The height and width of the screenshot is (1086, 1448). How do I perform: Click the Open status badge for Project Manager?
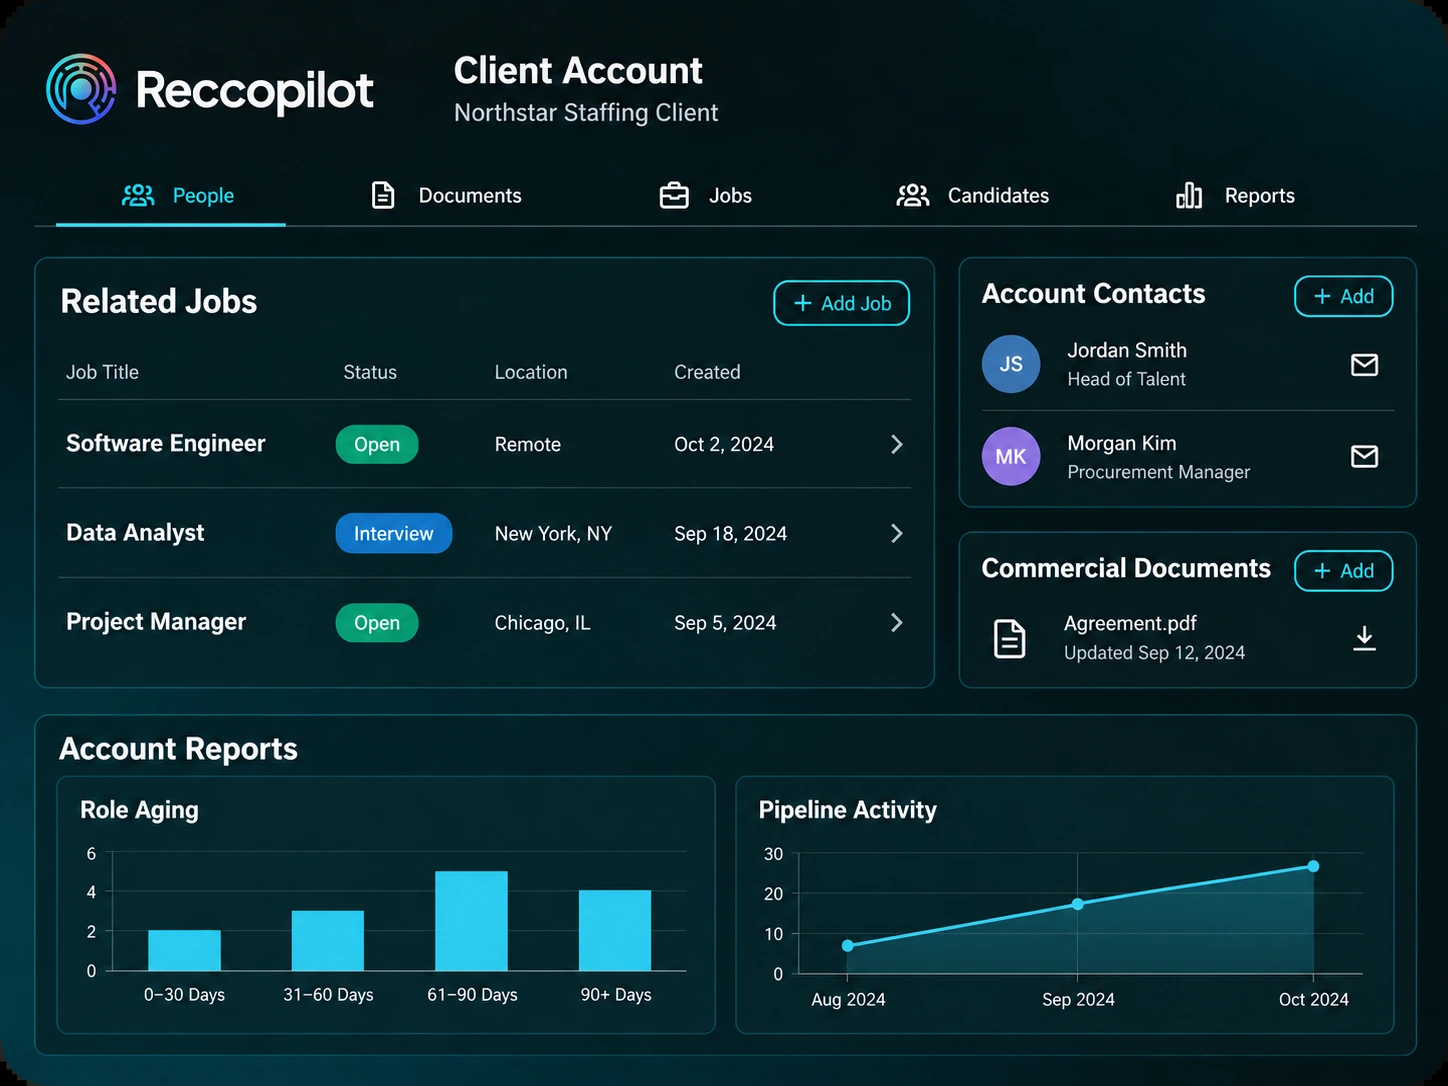click(x=377, y=622)
